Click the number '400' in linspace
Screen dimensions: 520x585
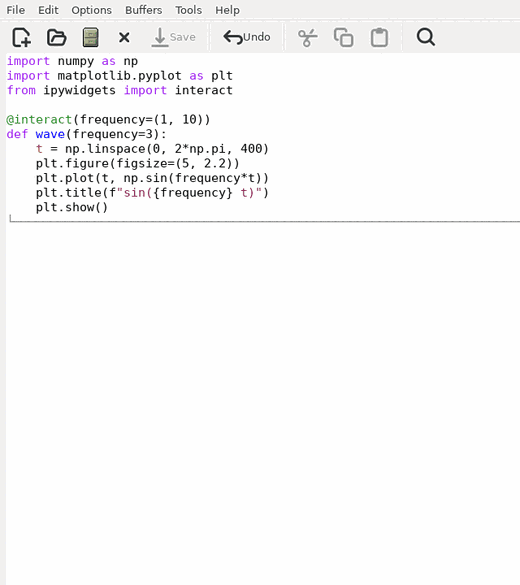tap(251, 149)
